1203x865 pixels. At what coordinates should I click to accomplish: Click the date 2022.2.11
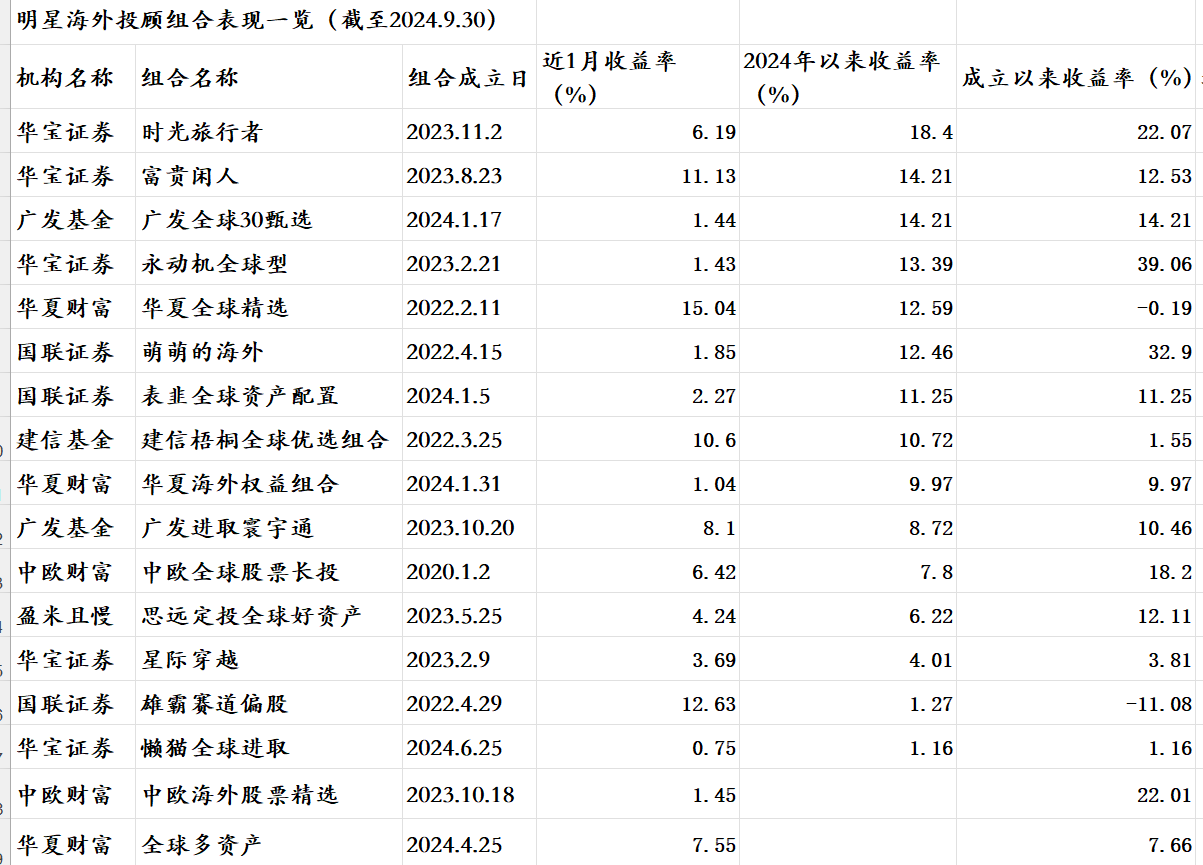coord(453,308)
